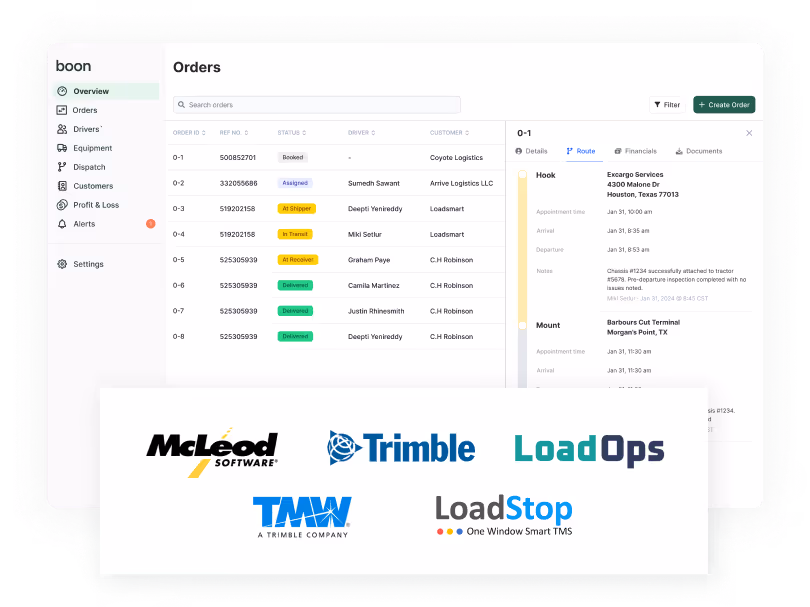Click the Route tab branch icon

coord(570,151)
